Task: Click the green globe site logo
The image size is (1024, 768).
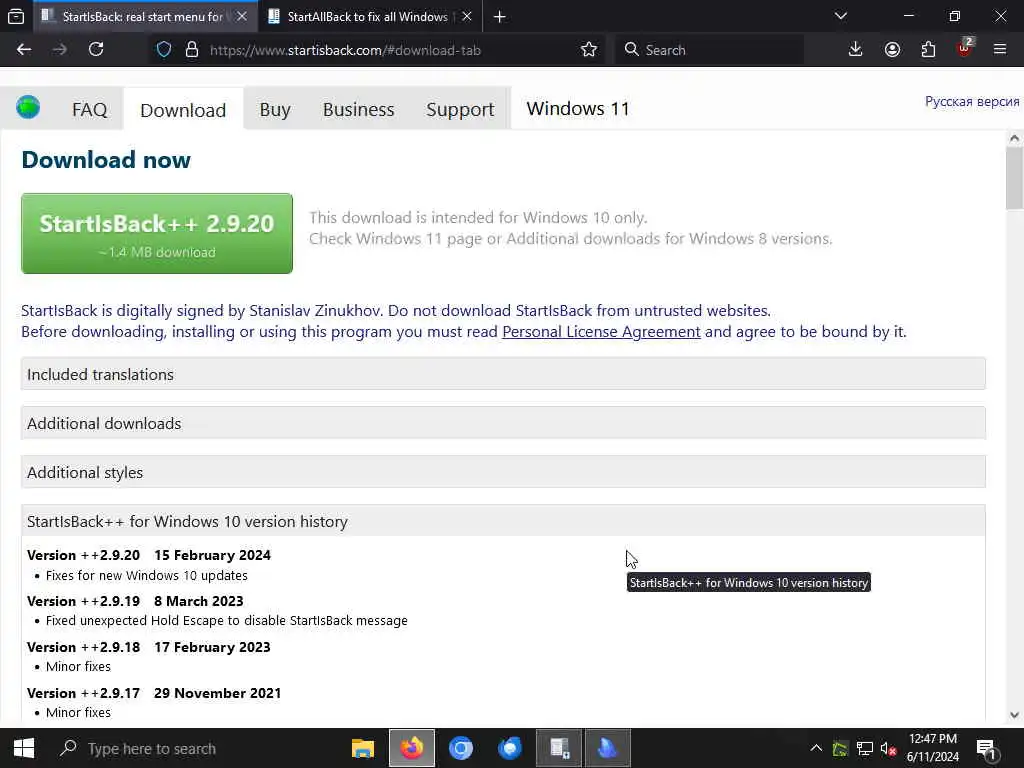Action: pos(28,106)
